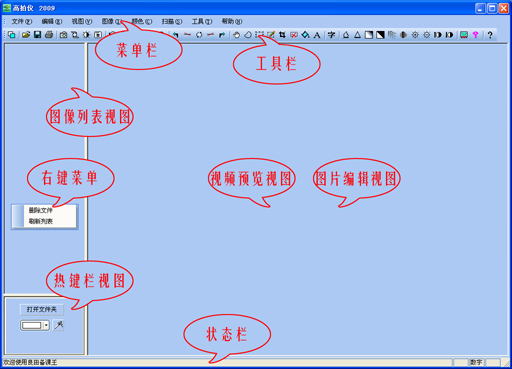The height and width of the screenshot is (369, 512).
Task: Click the 字 character icon
Action: pyautogui.click(x=331, y=35)
